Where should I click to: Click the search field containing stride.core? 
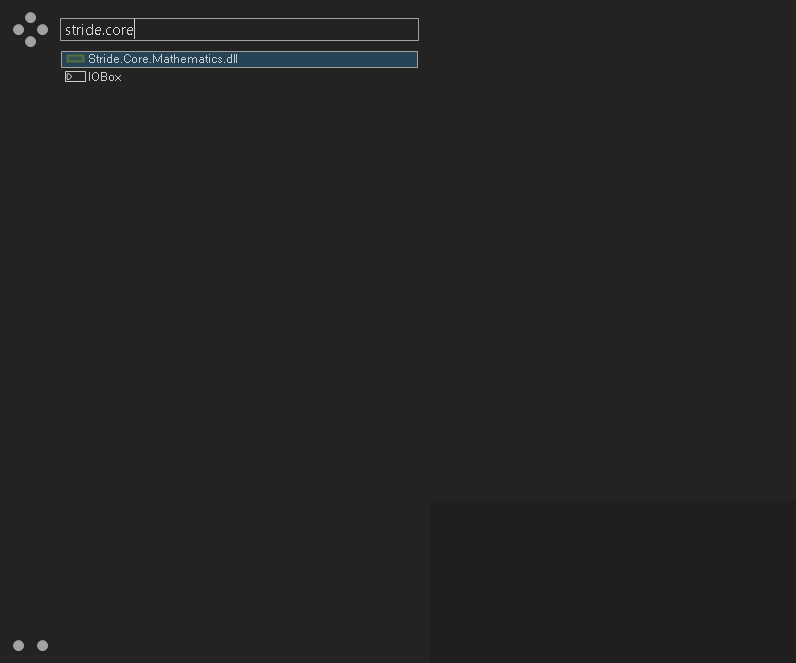(x=239, y=29)
